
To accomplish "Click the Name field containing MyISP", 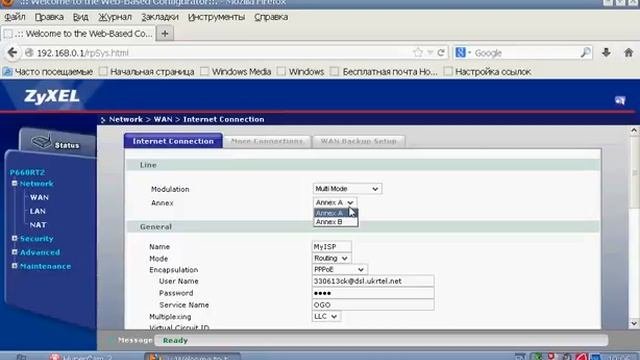I will (331, 247).
